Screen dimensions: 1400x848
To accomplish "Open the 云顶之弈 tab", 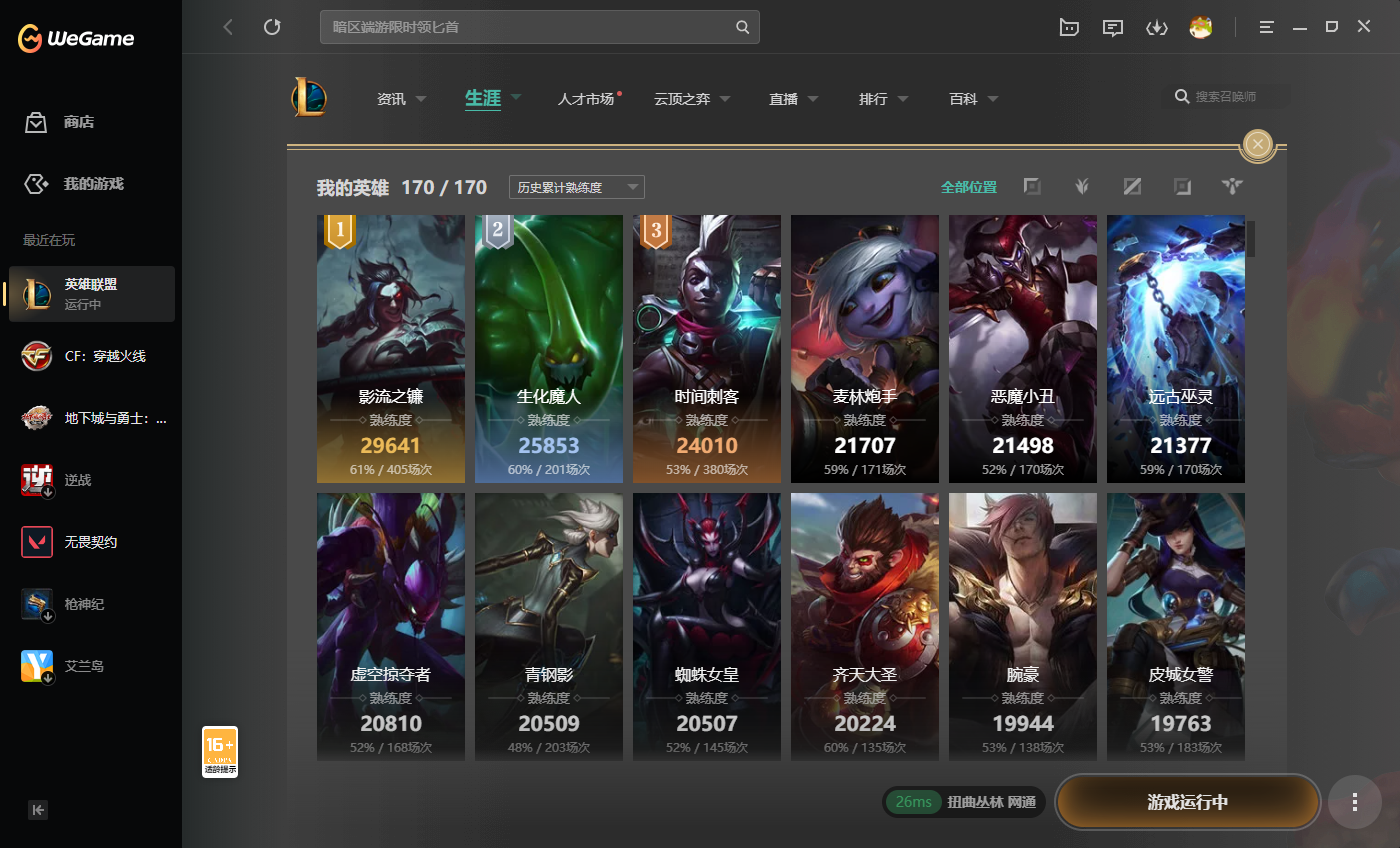I will (x=682, y=99).
